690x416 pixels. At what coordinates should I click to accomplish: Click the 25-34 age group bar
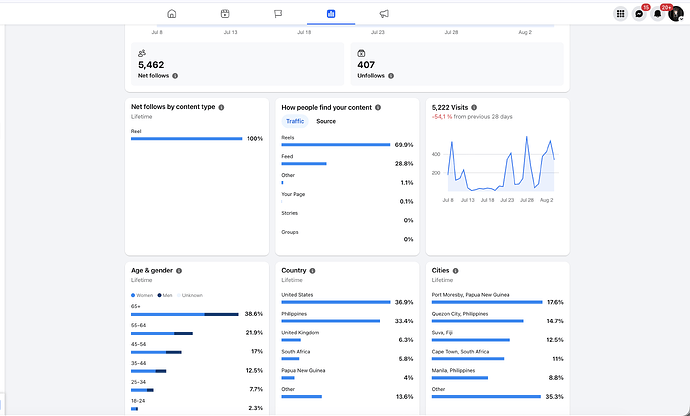point(142,390)
